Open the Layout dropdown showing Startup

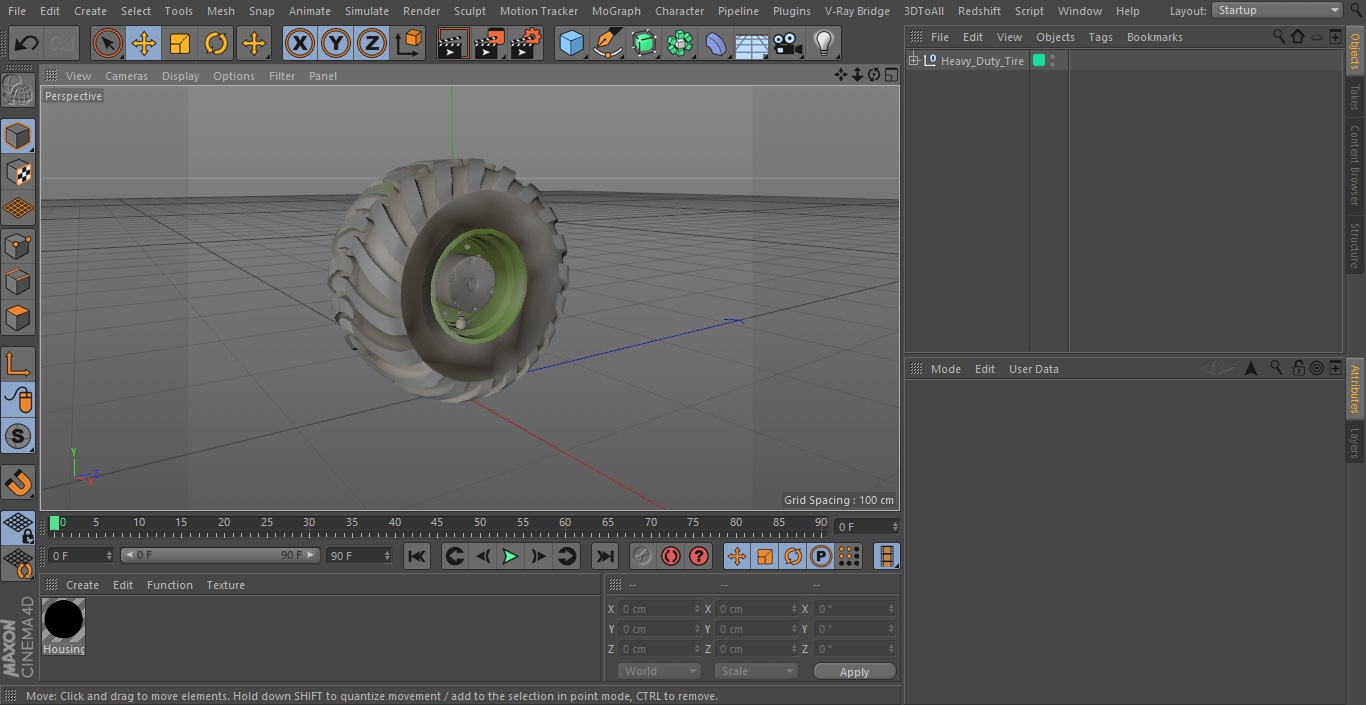pos(1277,10)
